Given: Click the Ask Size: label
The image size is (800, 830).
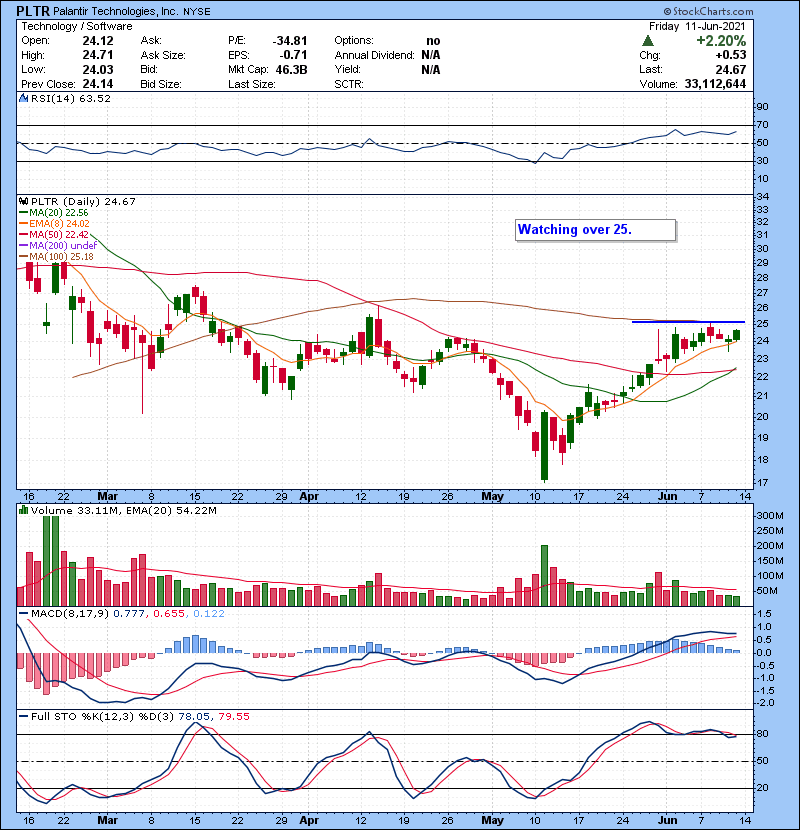Looking at the screenshot, I should [x=163, y=55].
